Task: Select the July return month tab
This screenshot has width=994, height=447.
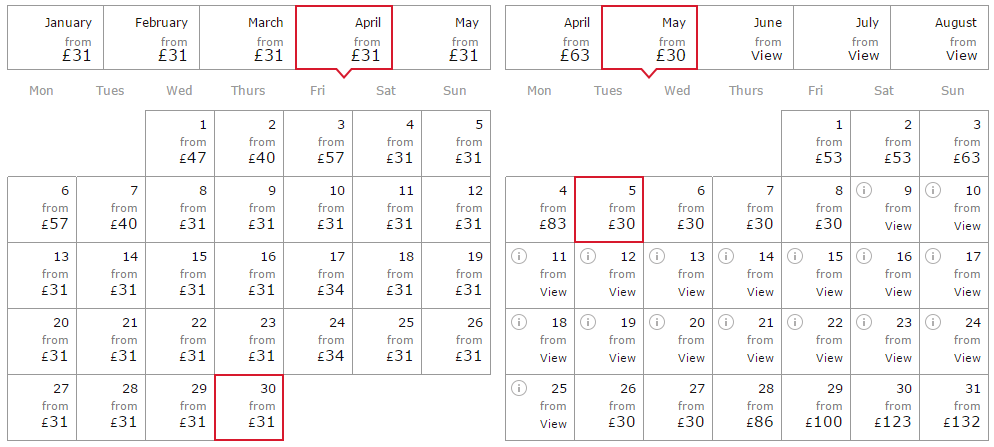Action: 842,38
